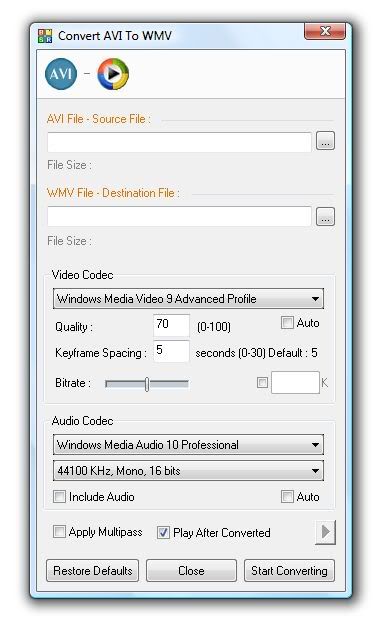380x619 pixels.
Task: Click the "WMV File - Destination File :" label
Action: 113,193
